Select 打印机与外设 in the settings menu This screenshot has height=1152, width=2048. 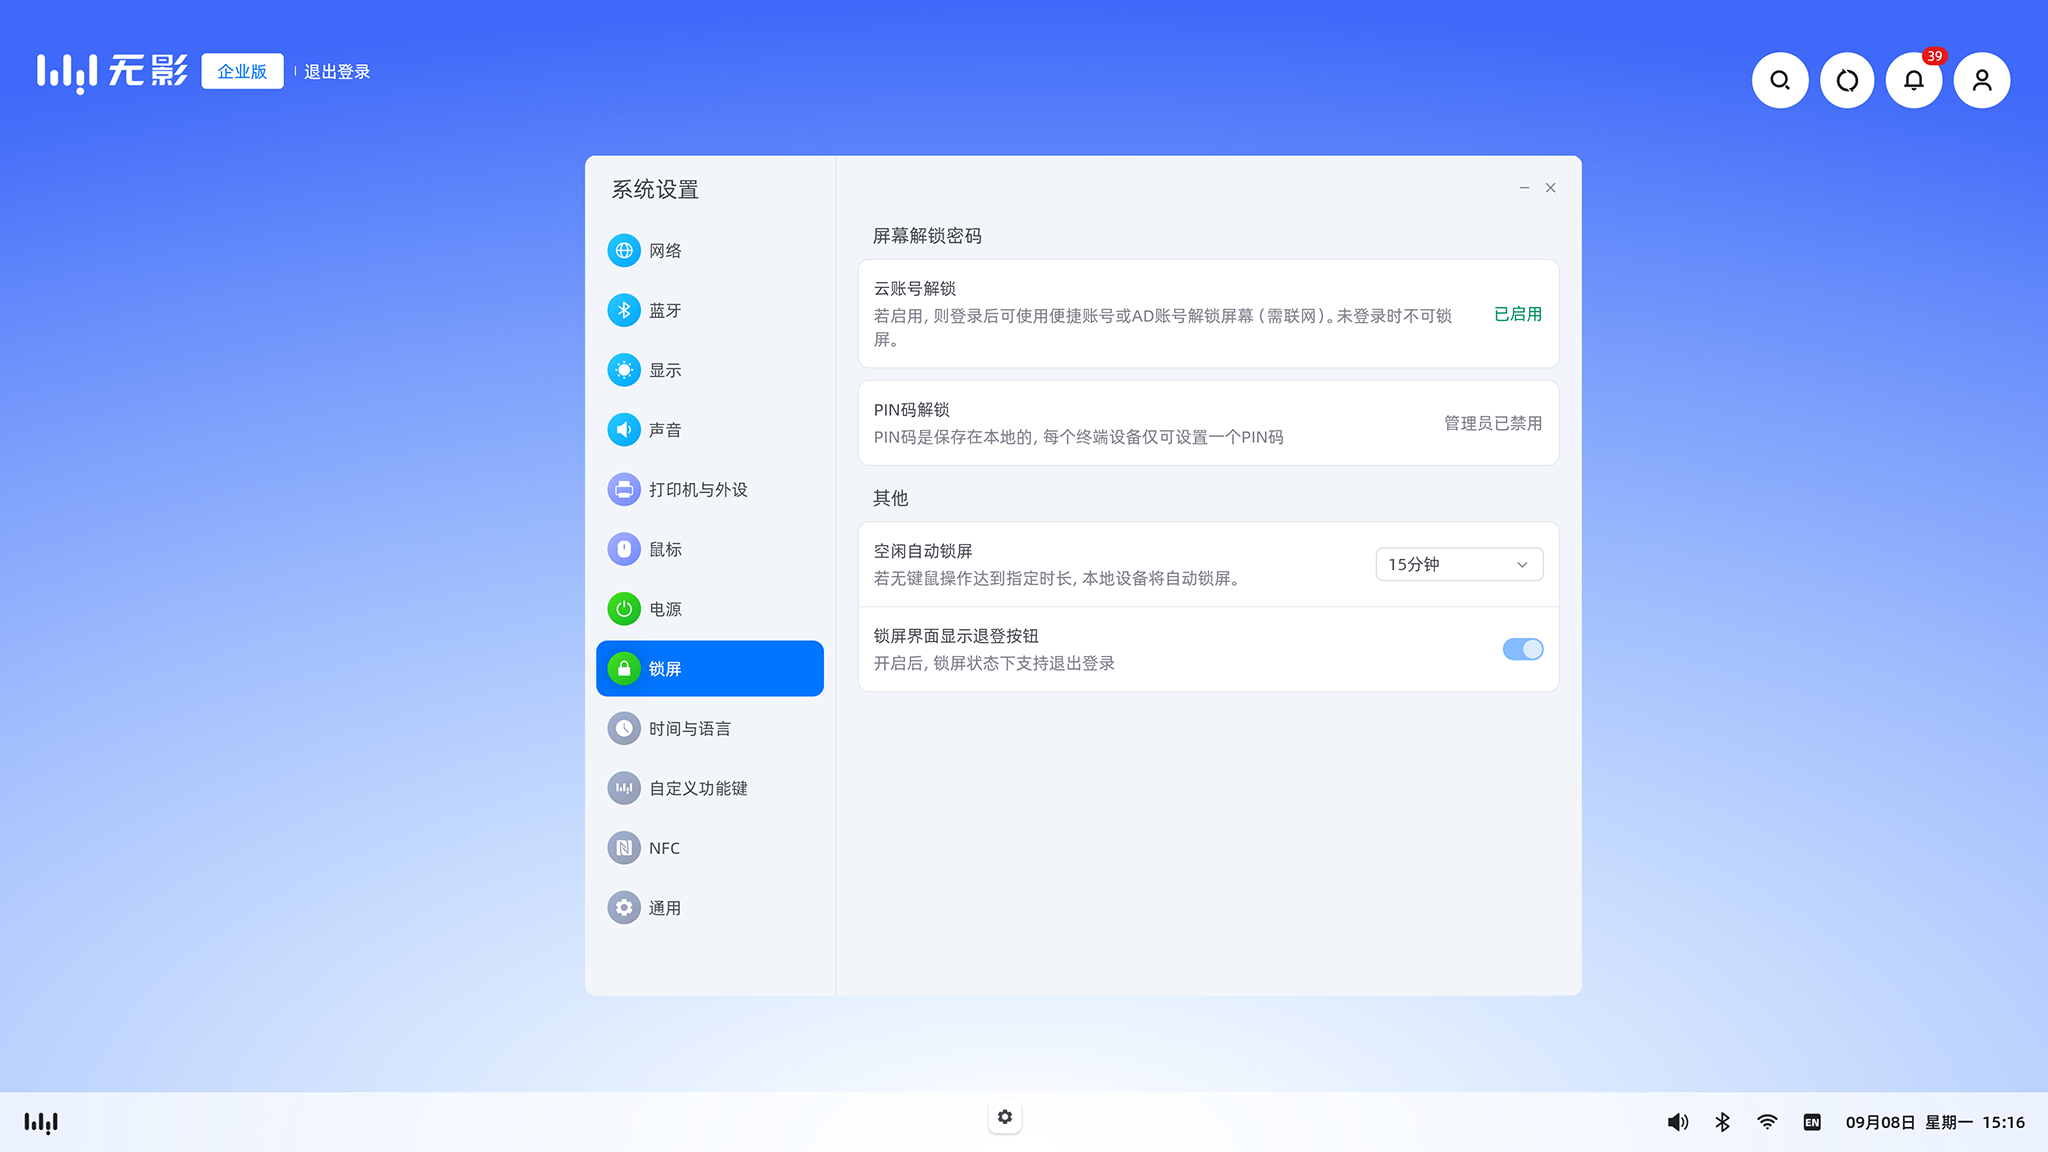click(709, 490)
